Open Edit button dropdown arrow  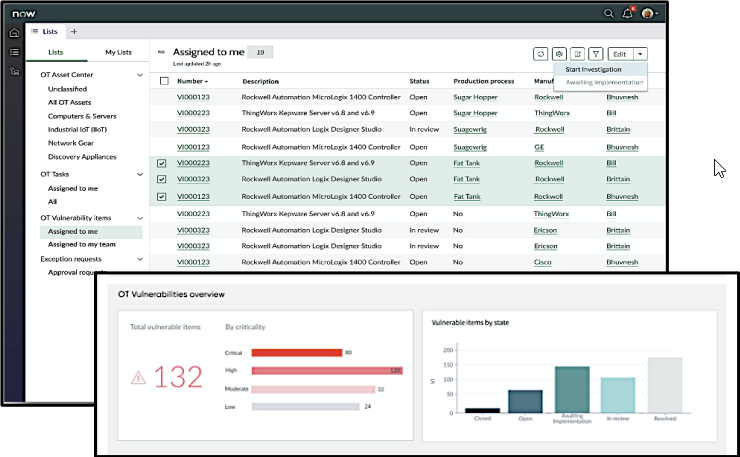[x=640, y=54]
